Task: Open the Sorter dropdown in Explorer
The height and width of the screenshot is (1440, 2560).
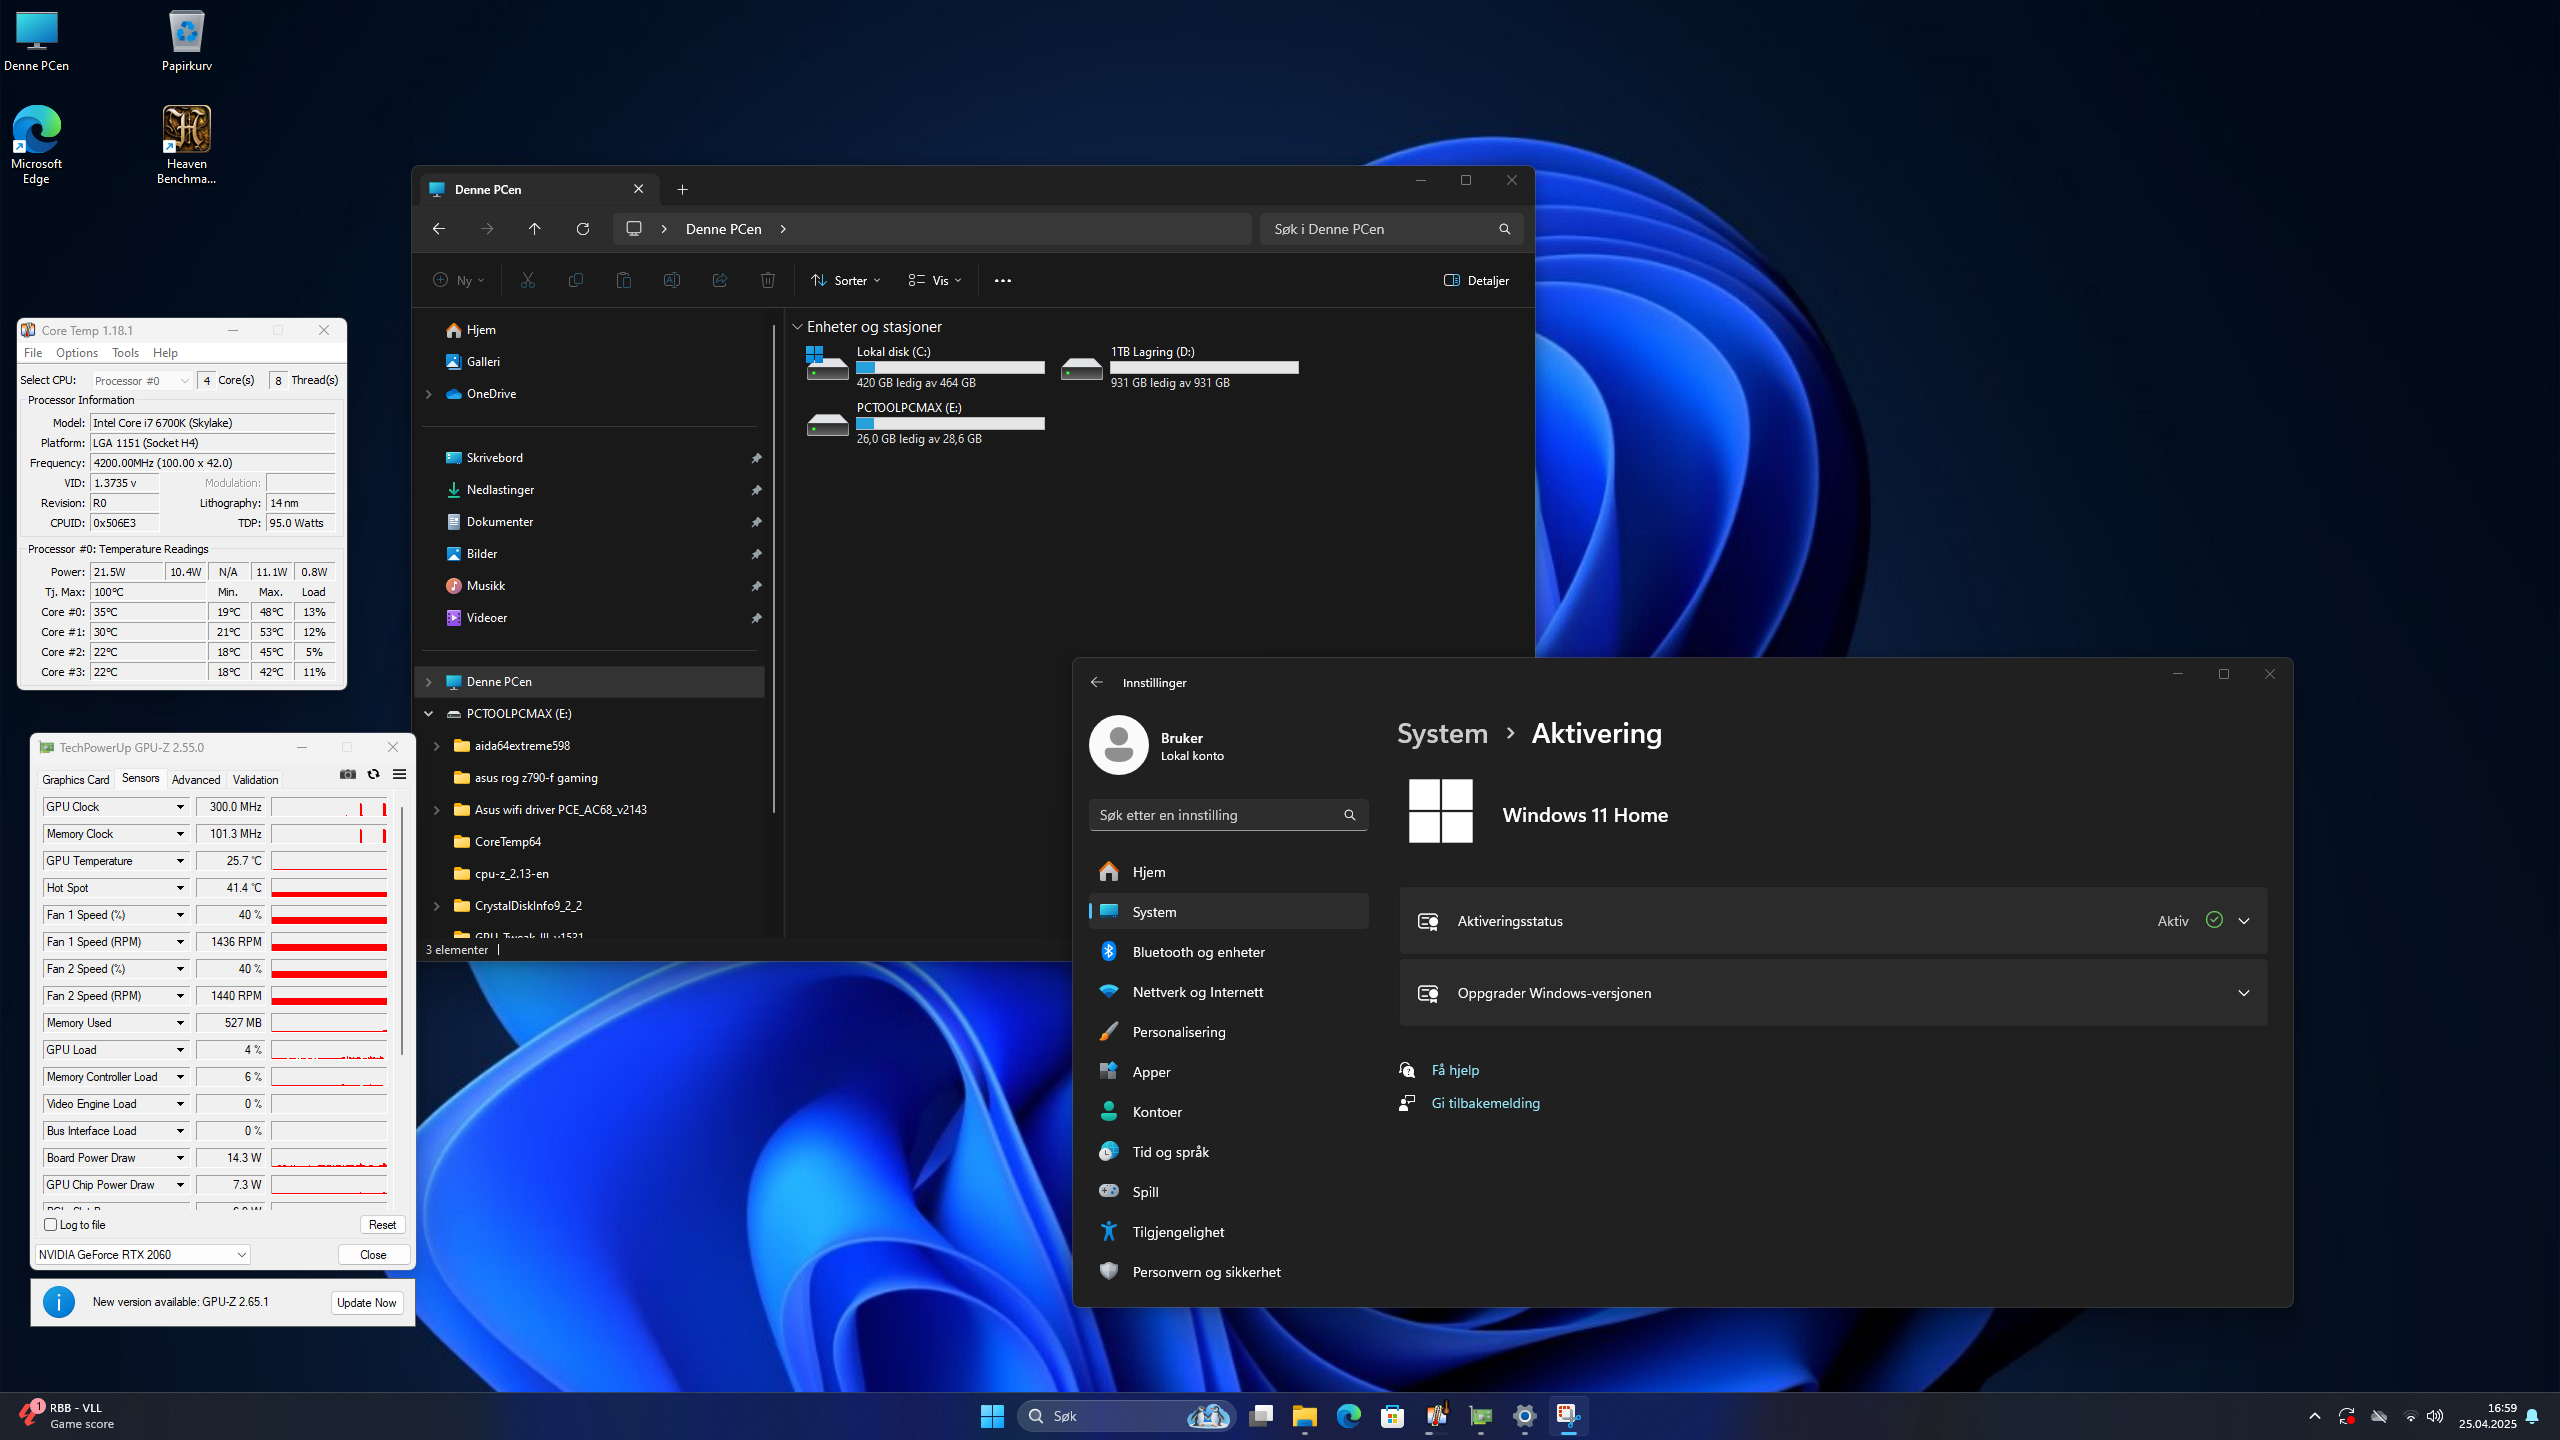Action: point(846,280)
